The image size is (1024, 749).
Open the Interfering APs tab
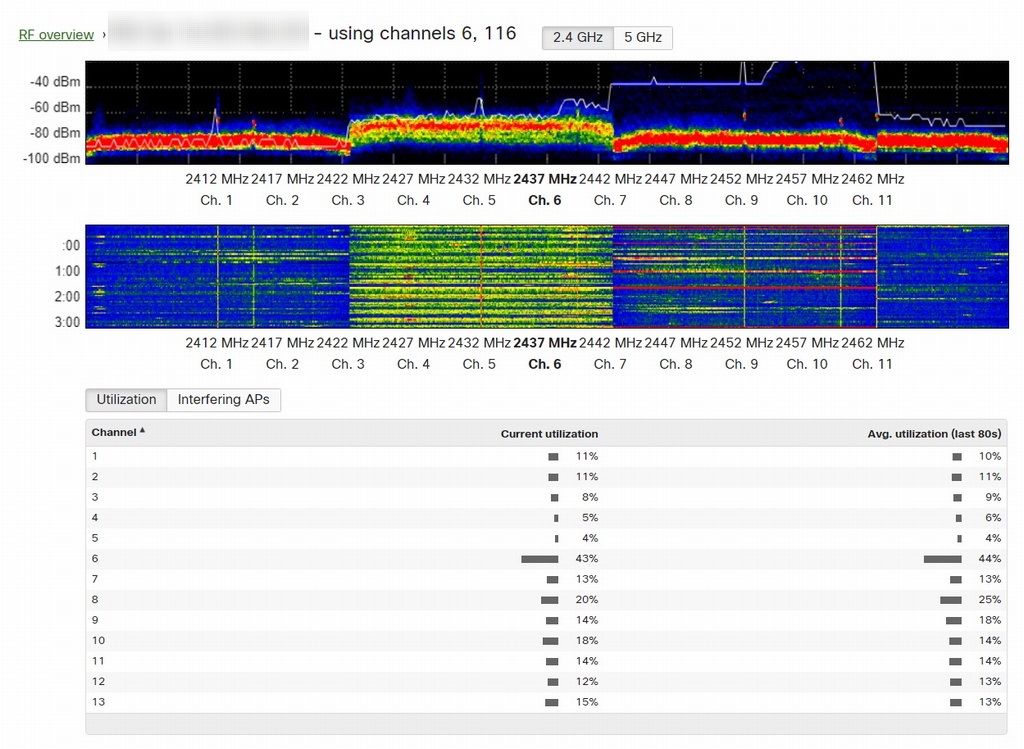pyautogui.click(x=223, y=400)
